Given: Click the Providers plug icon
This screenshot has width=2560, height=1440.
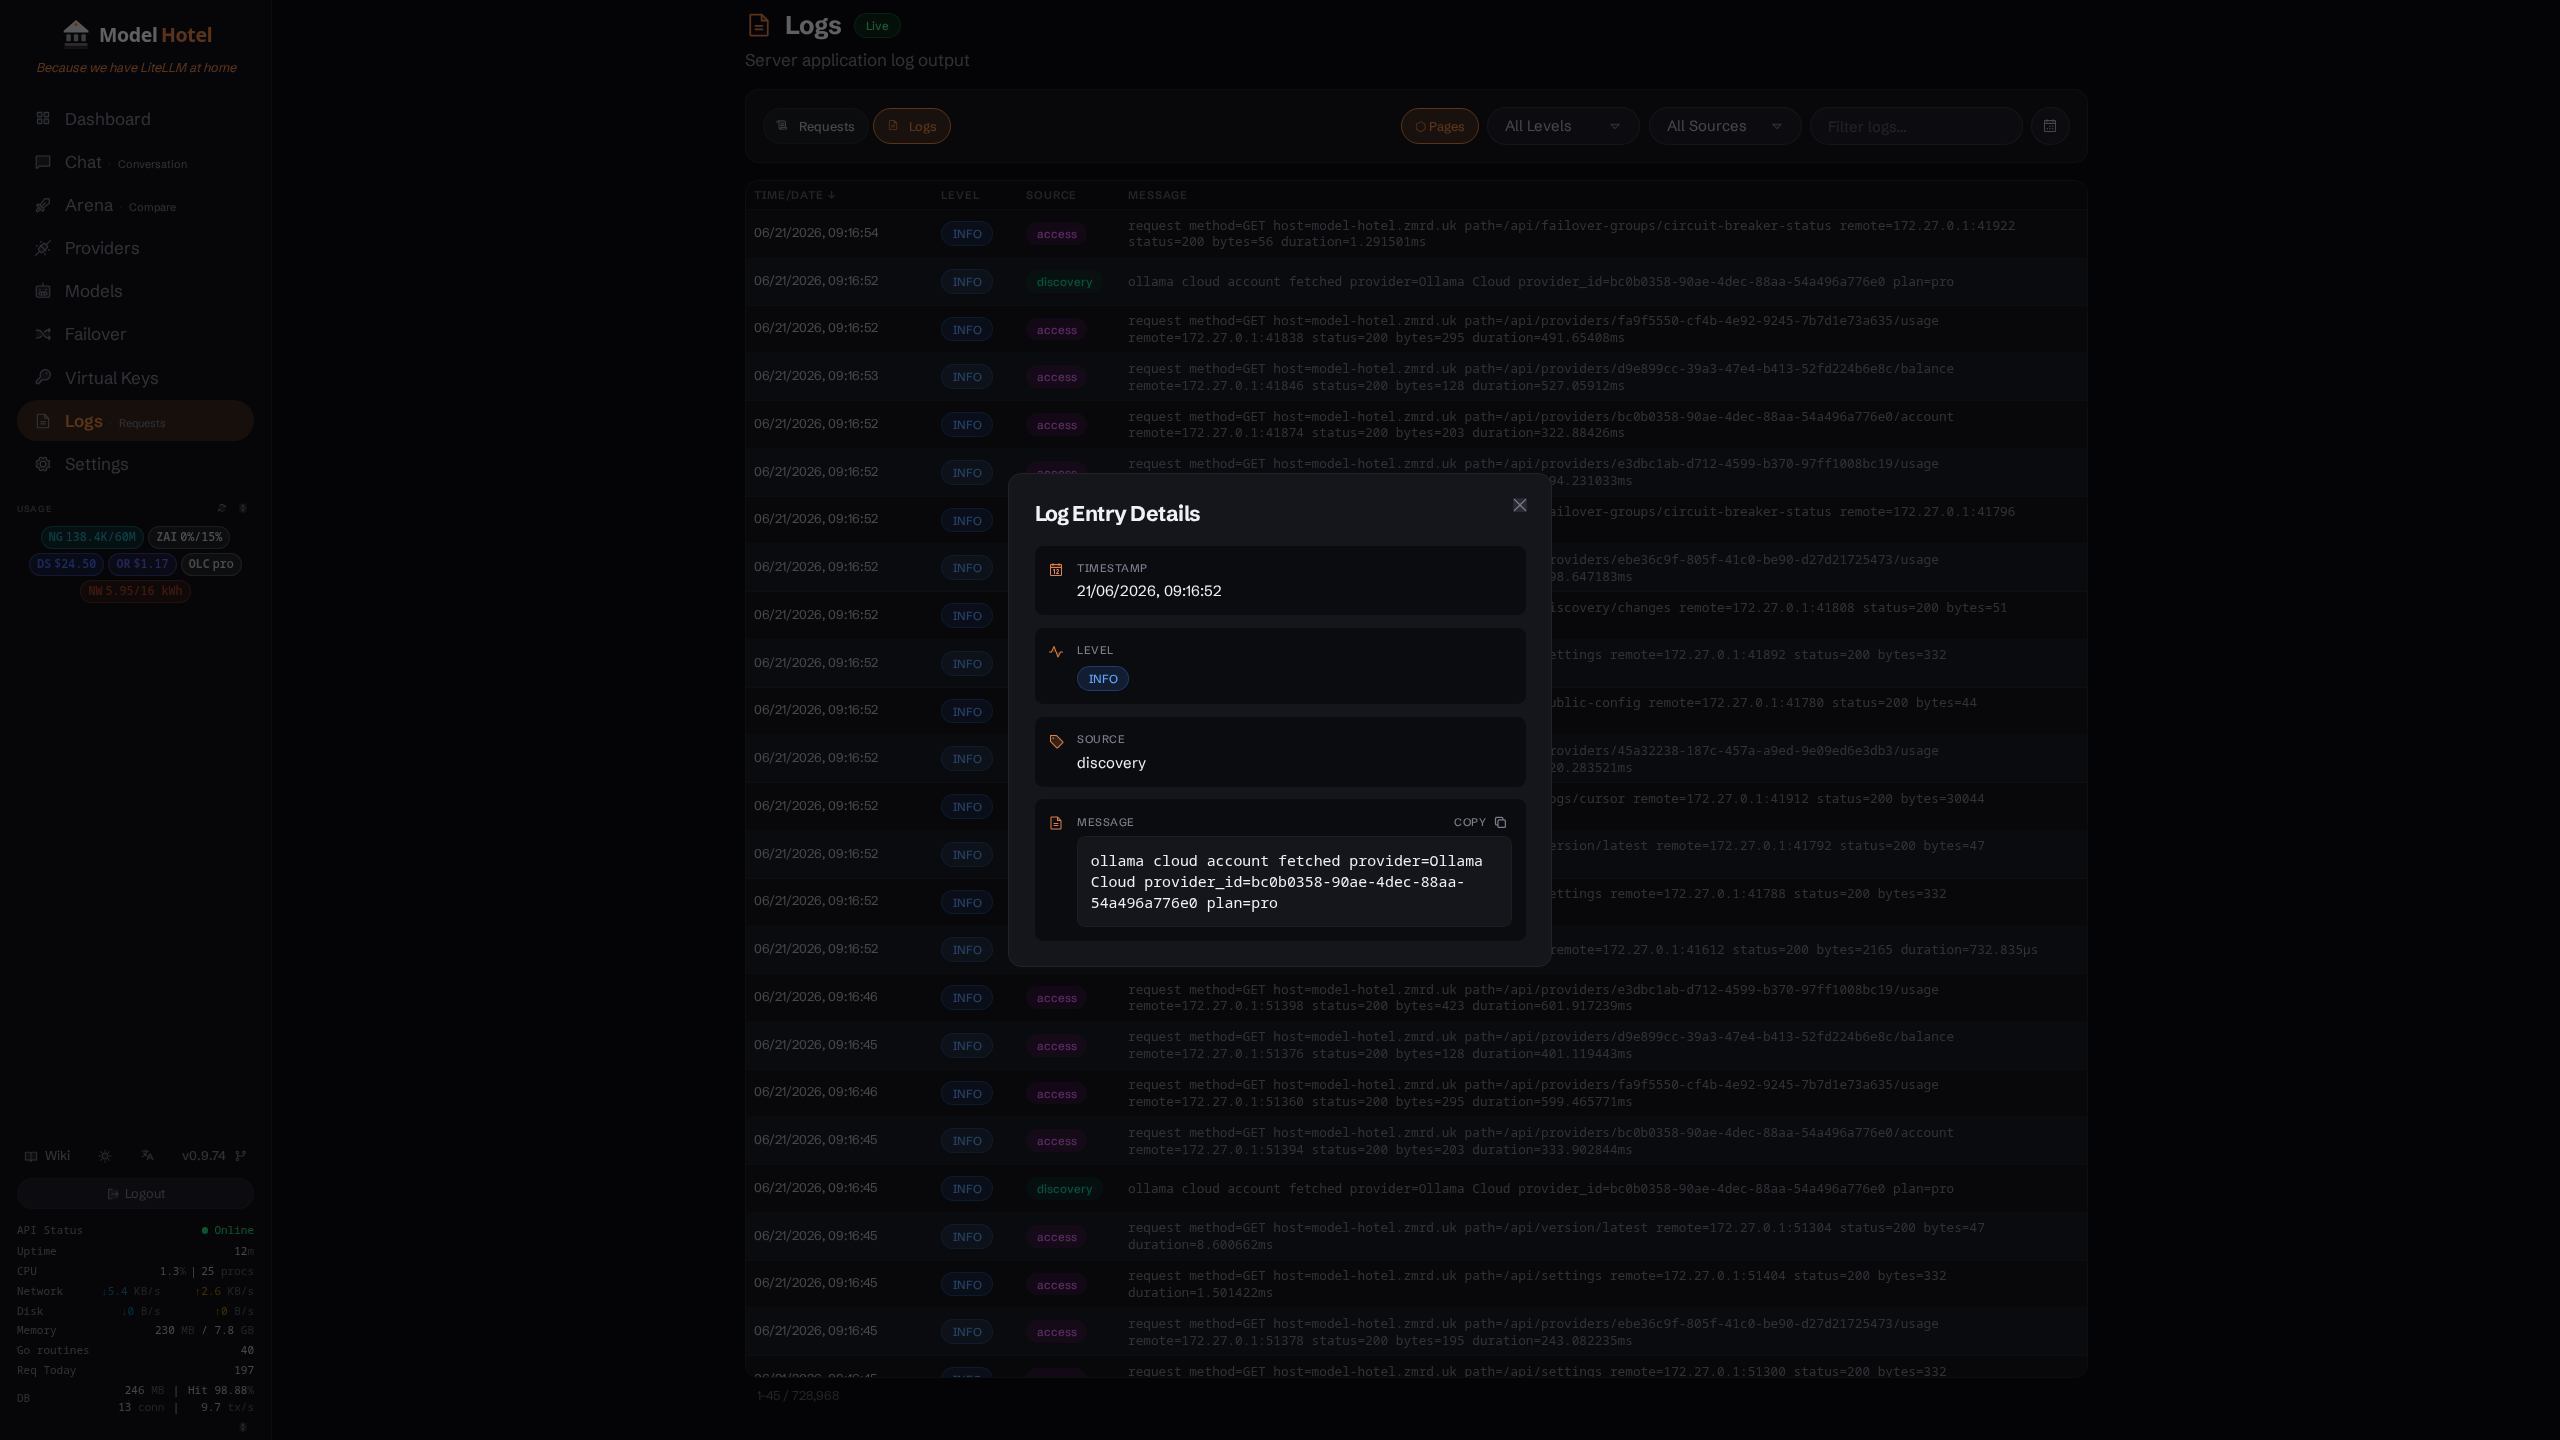Looking at the screenshot, I should 43,248.
